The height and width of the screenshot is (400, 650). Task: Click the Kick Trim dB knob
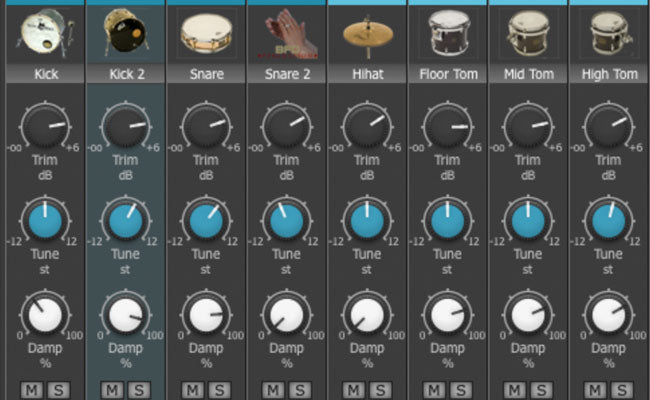(44, 126)
